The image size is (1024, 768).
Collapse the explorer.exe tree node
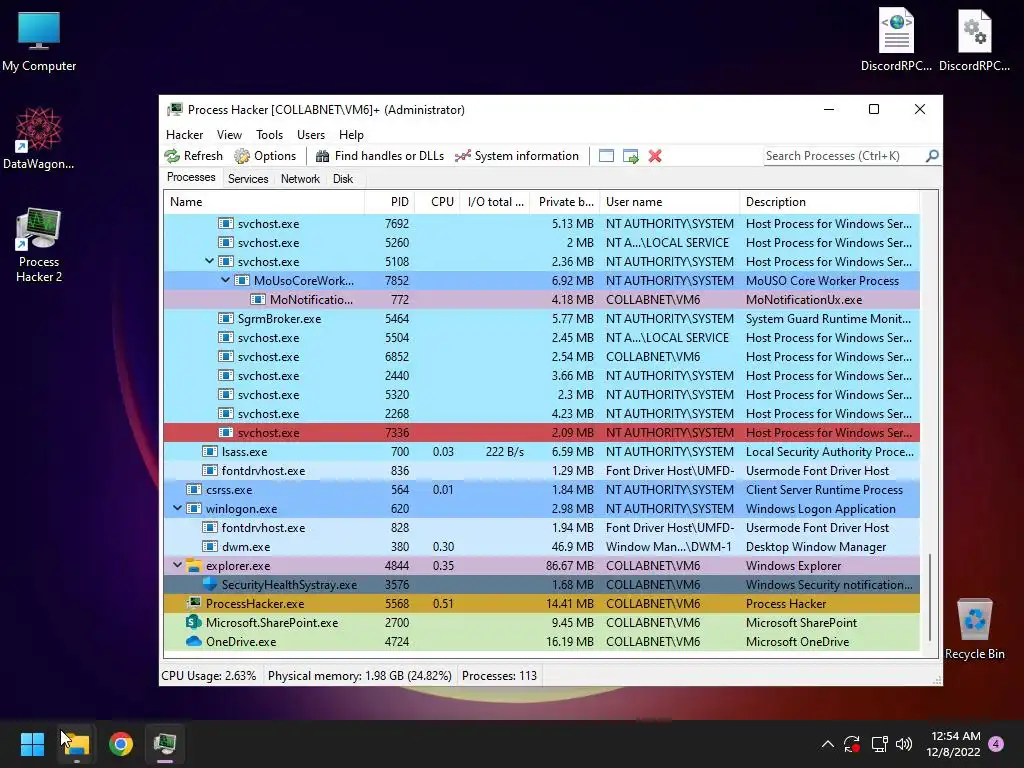[177, 565]
